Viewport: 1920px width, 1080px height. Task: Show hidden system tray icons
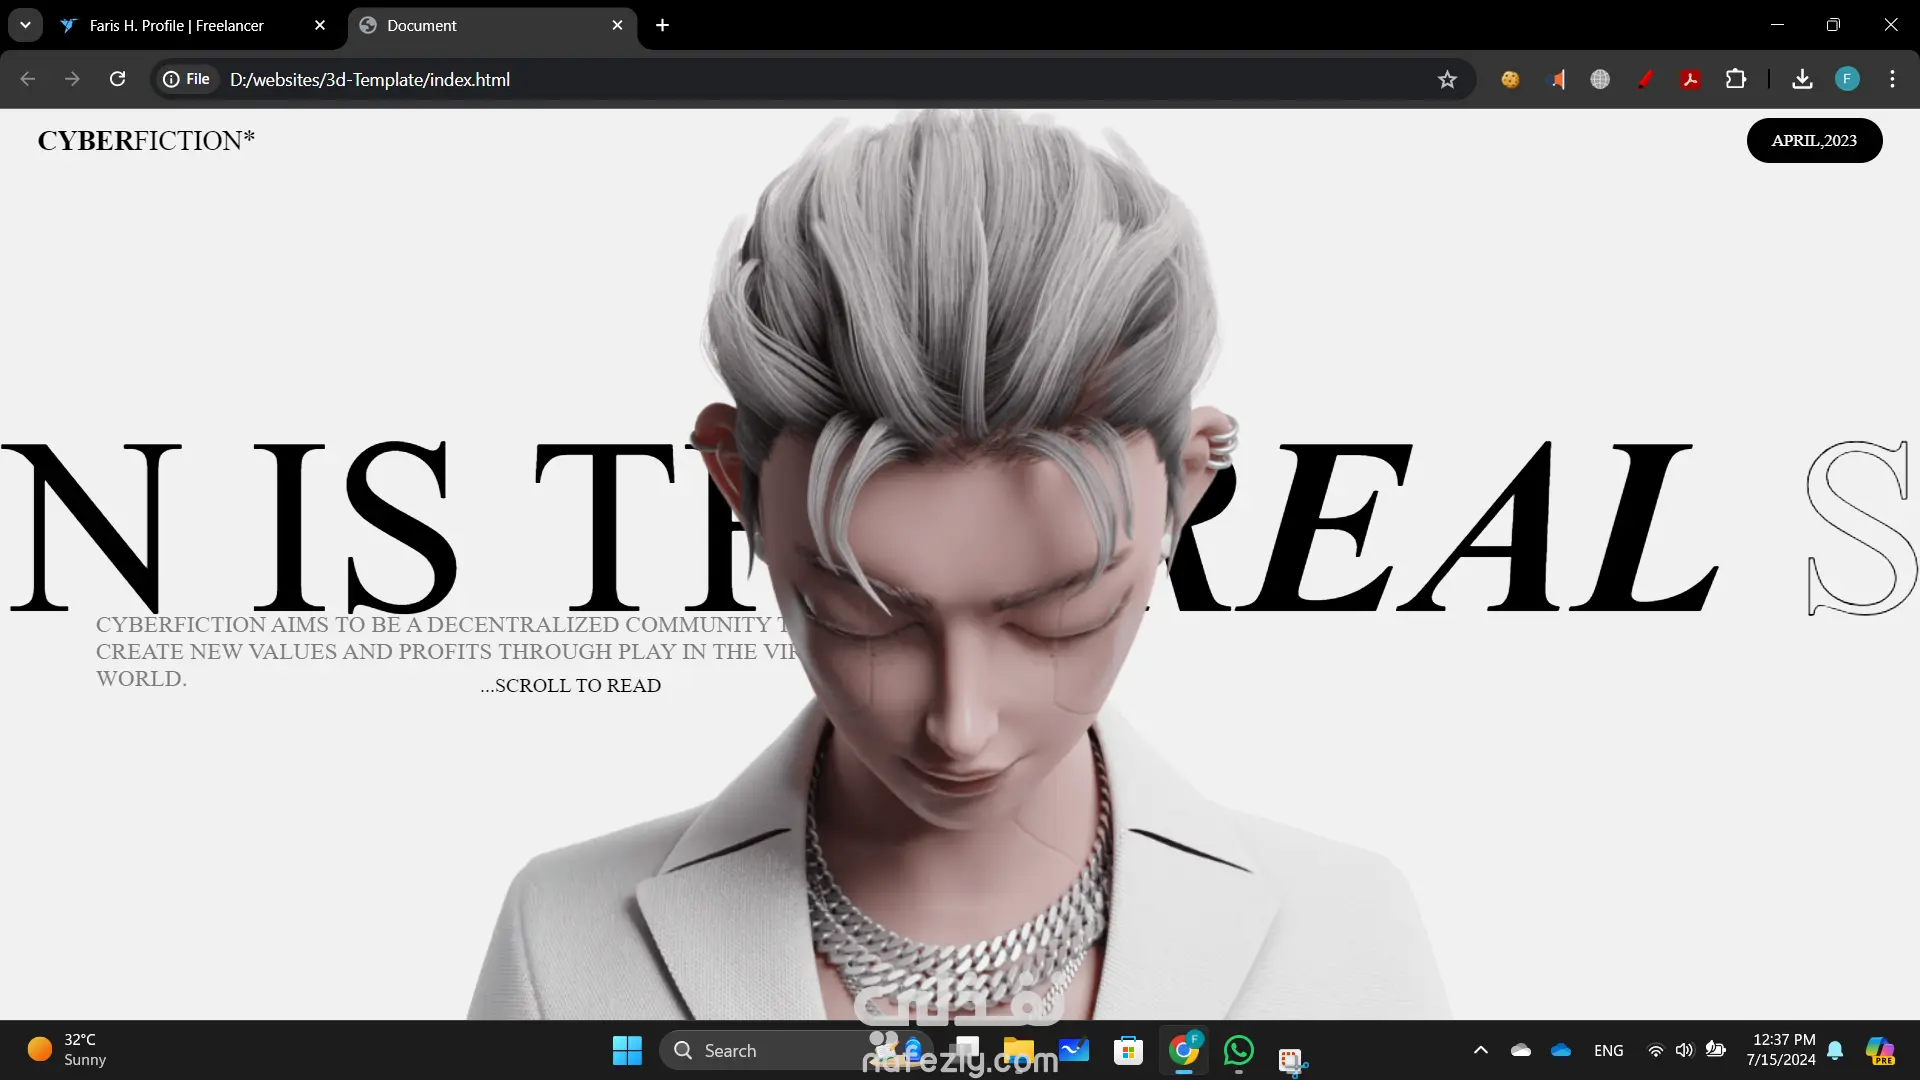[1481, 1050]
